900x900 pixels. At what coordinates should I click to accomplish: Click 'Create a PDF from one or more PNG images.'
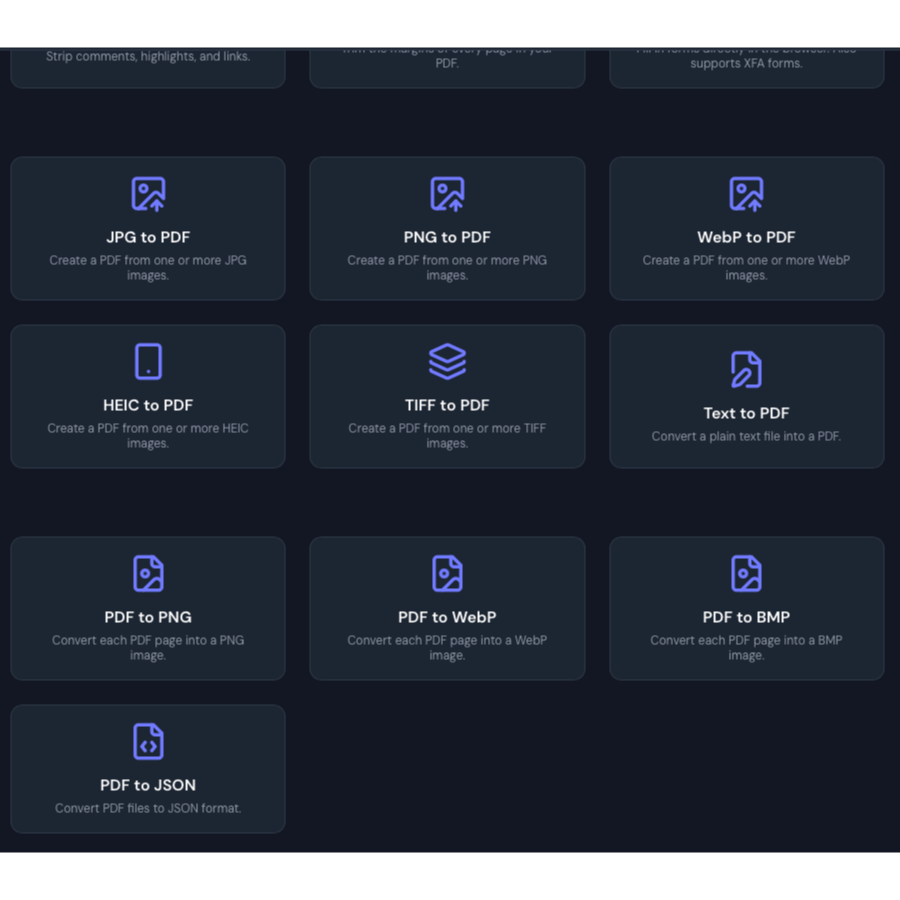coord(447,267)
